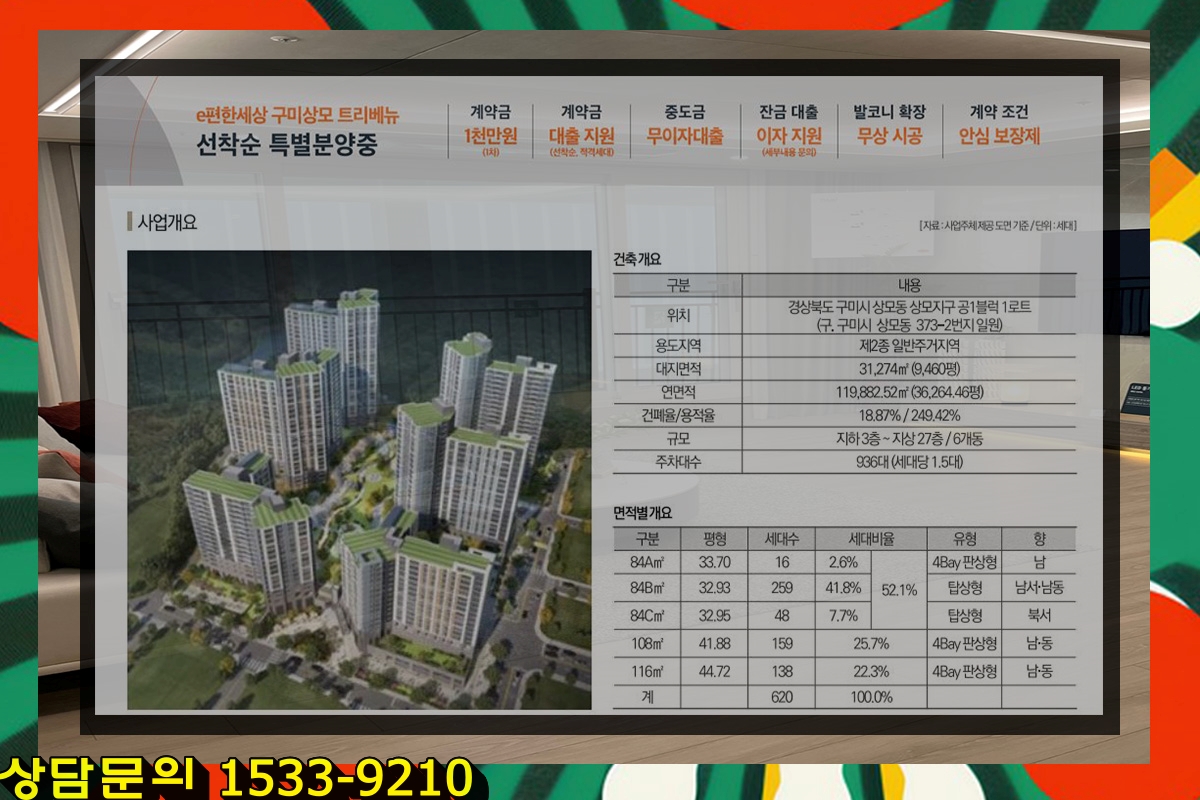1200x800 pixels.
Task: Click the '계' total row label
Action: tap(648, 697)
